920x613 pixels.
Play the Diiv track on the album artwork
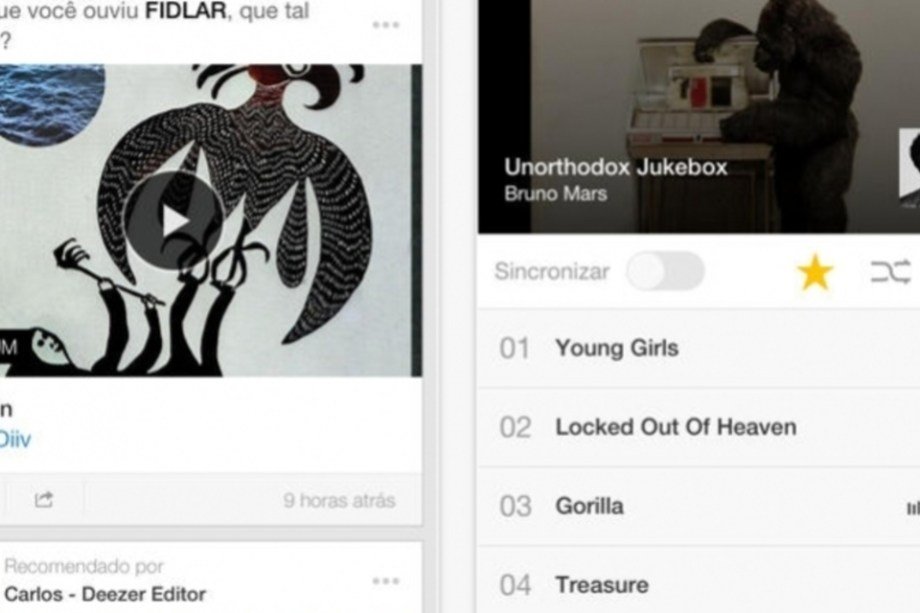[x=174, y=221]
